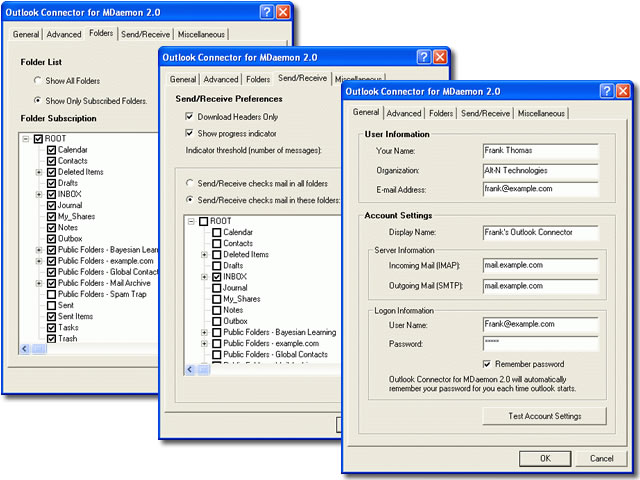The image size is (640, 480).
Task: Click the help button in the front General window
Action: pyautogui.click(x=607, y=91)
